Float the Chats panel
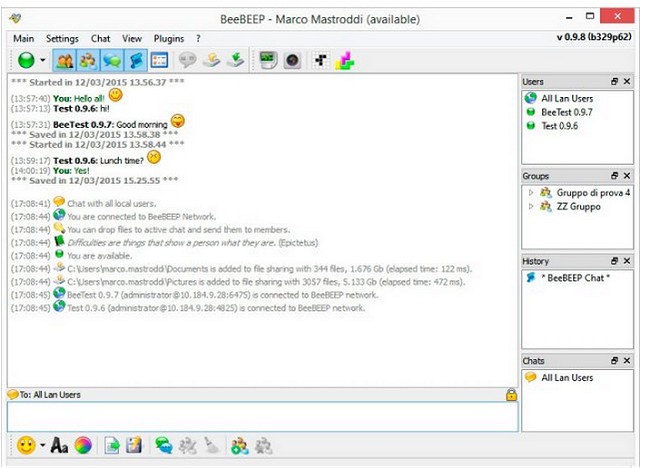The width and height of the screenshot is (650, 468). tap(614, 361)
